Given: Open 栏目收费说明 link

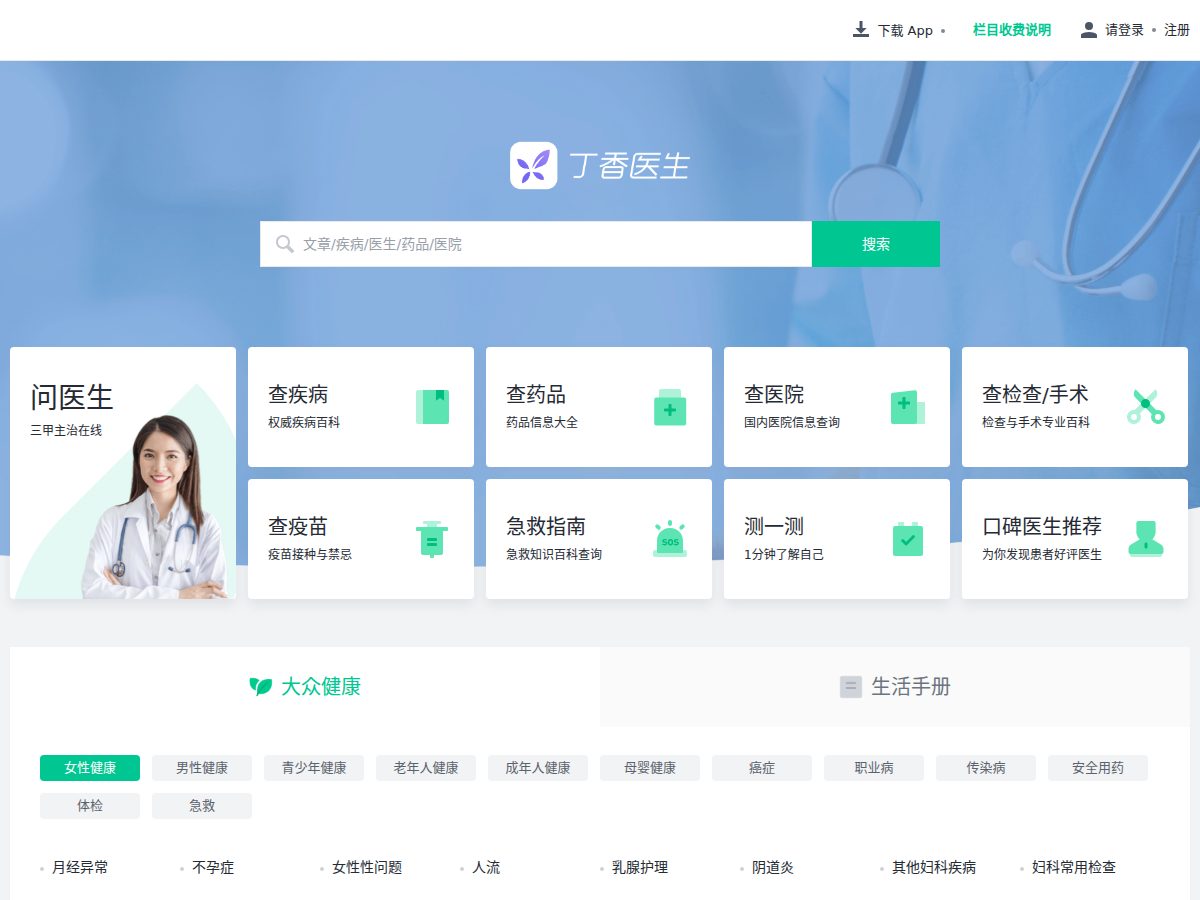Looking at the screenshot, I should pyautogui.click(x=1012, y=30).
